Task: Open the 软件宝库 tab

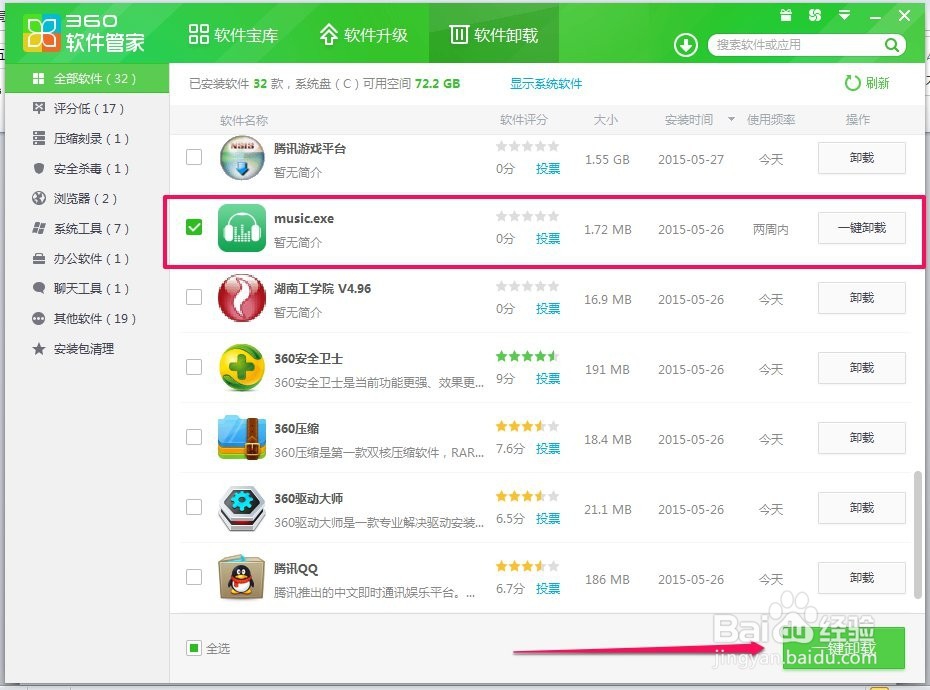Action: [x=233, y=32]
